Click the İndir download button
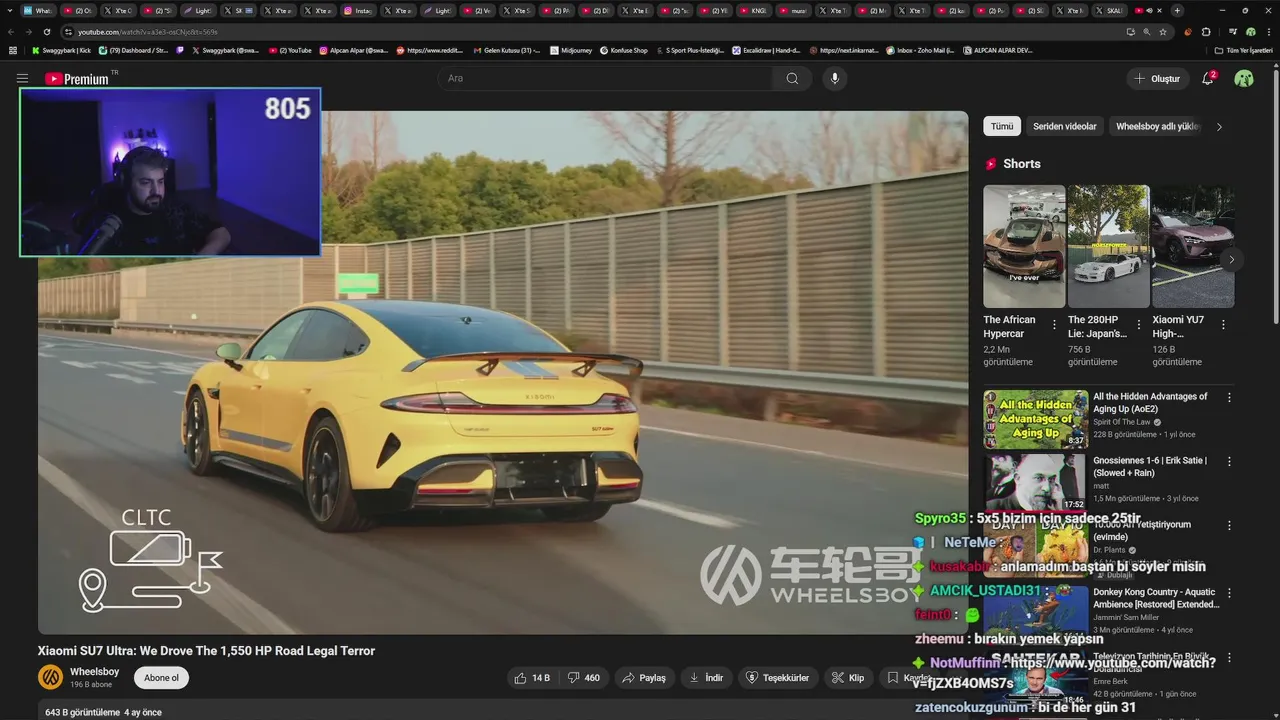This screenshot has height=720, width=1280. [706, 678]
